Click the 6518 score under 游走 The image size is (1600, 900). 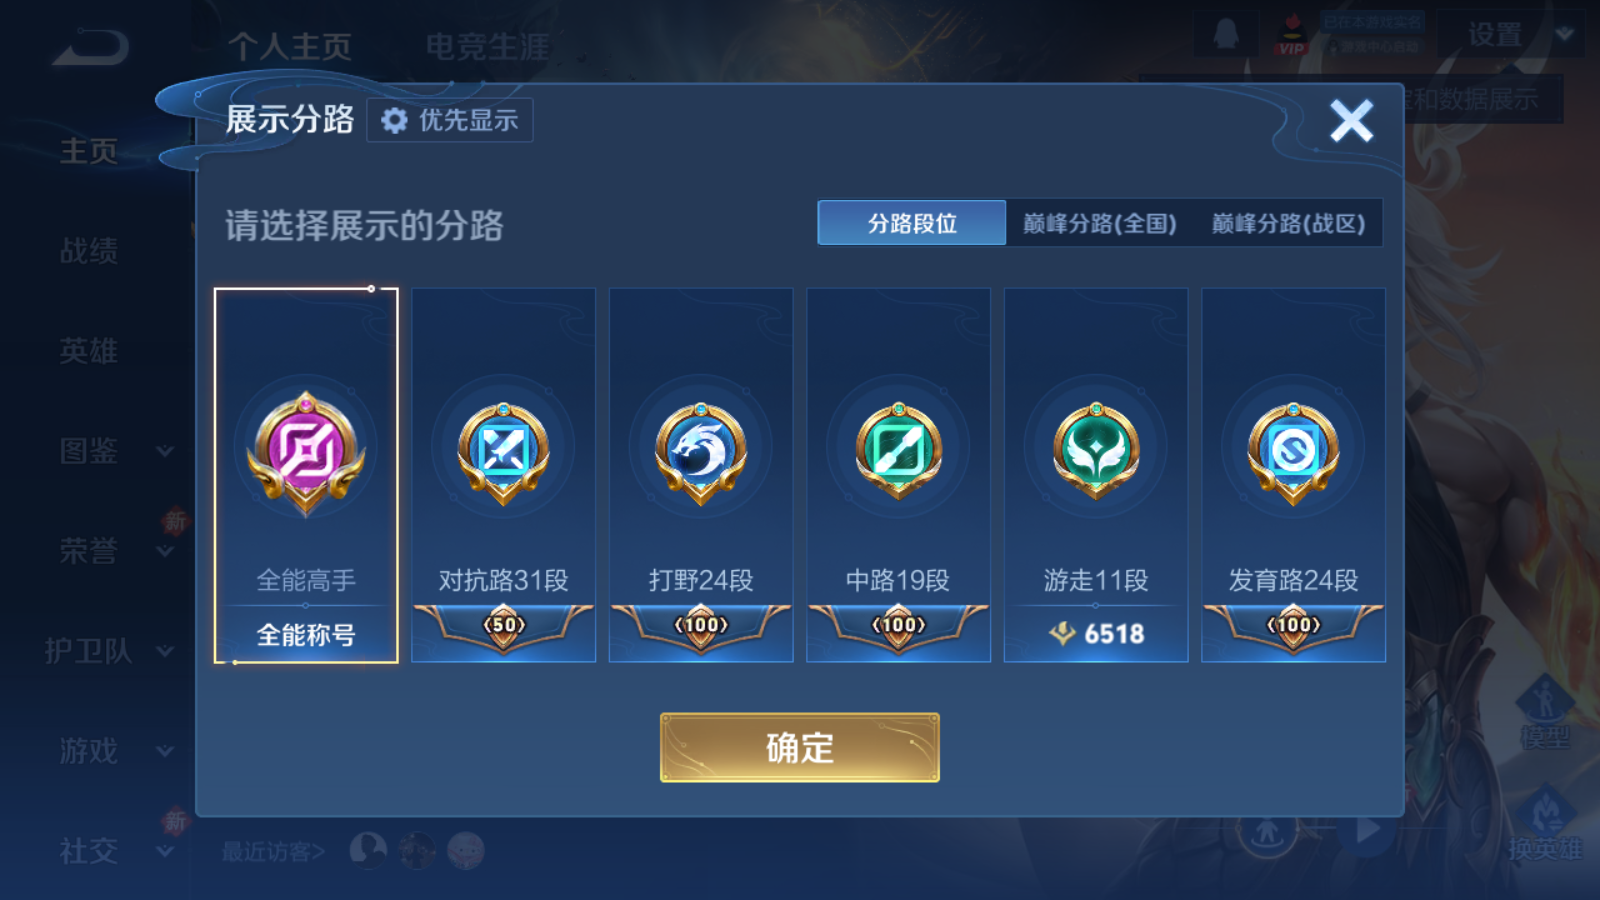click(1096, 634)
